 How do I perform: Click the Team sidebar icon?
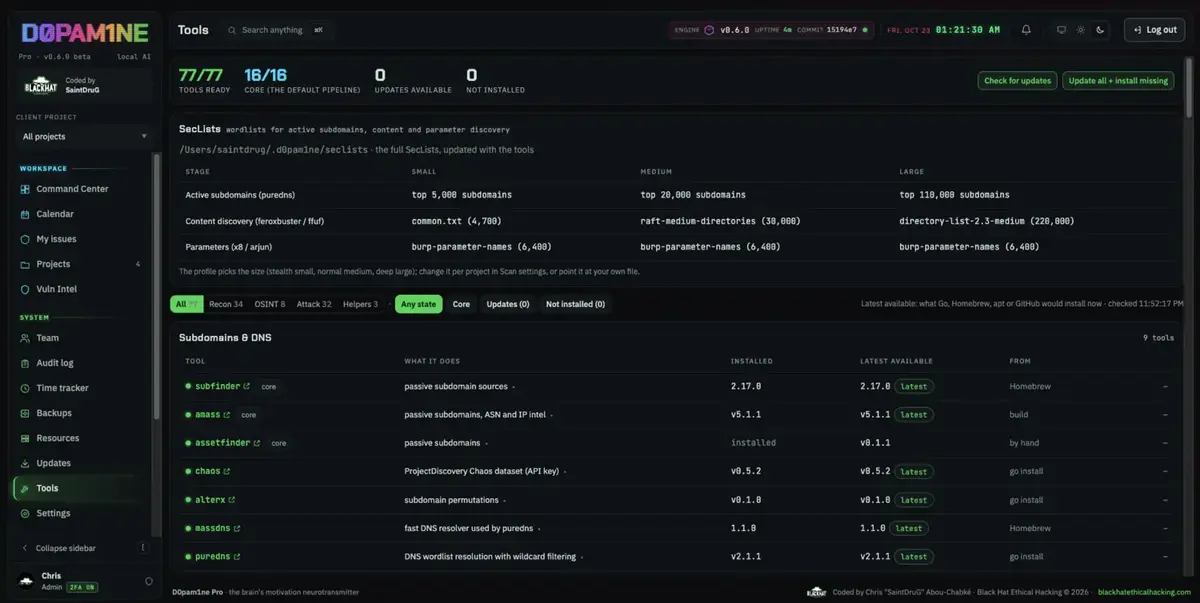tap(26, 338)
